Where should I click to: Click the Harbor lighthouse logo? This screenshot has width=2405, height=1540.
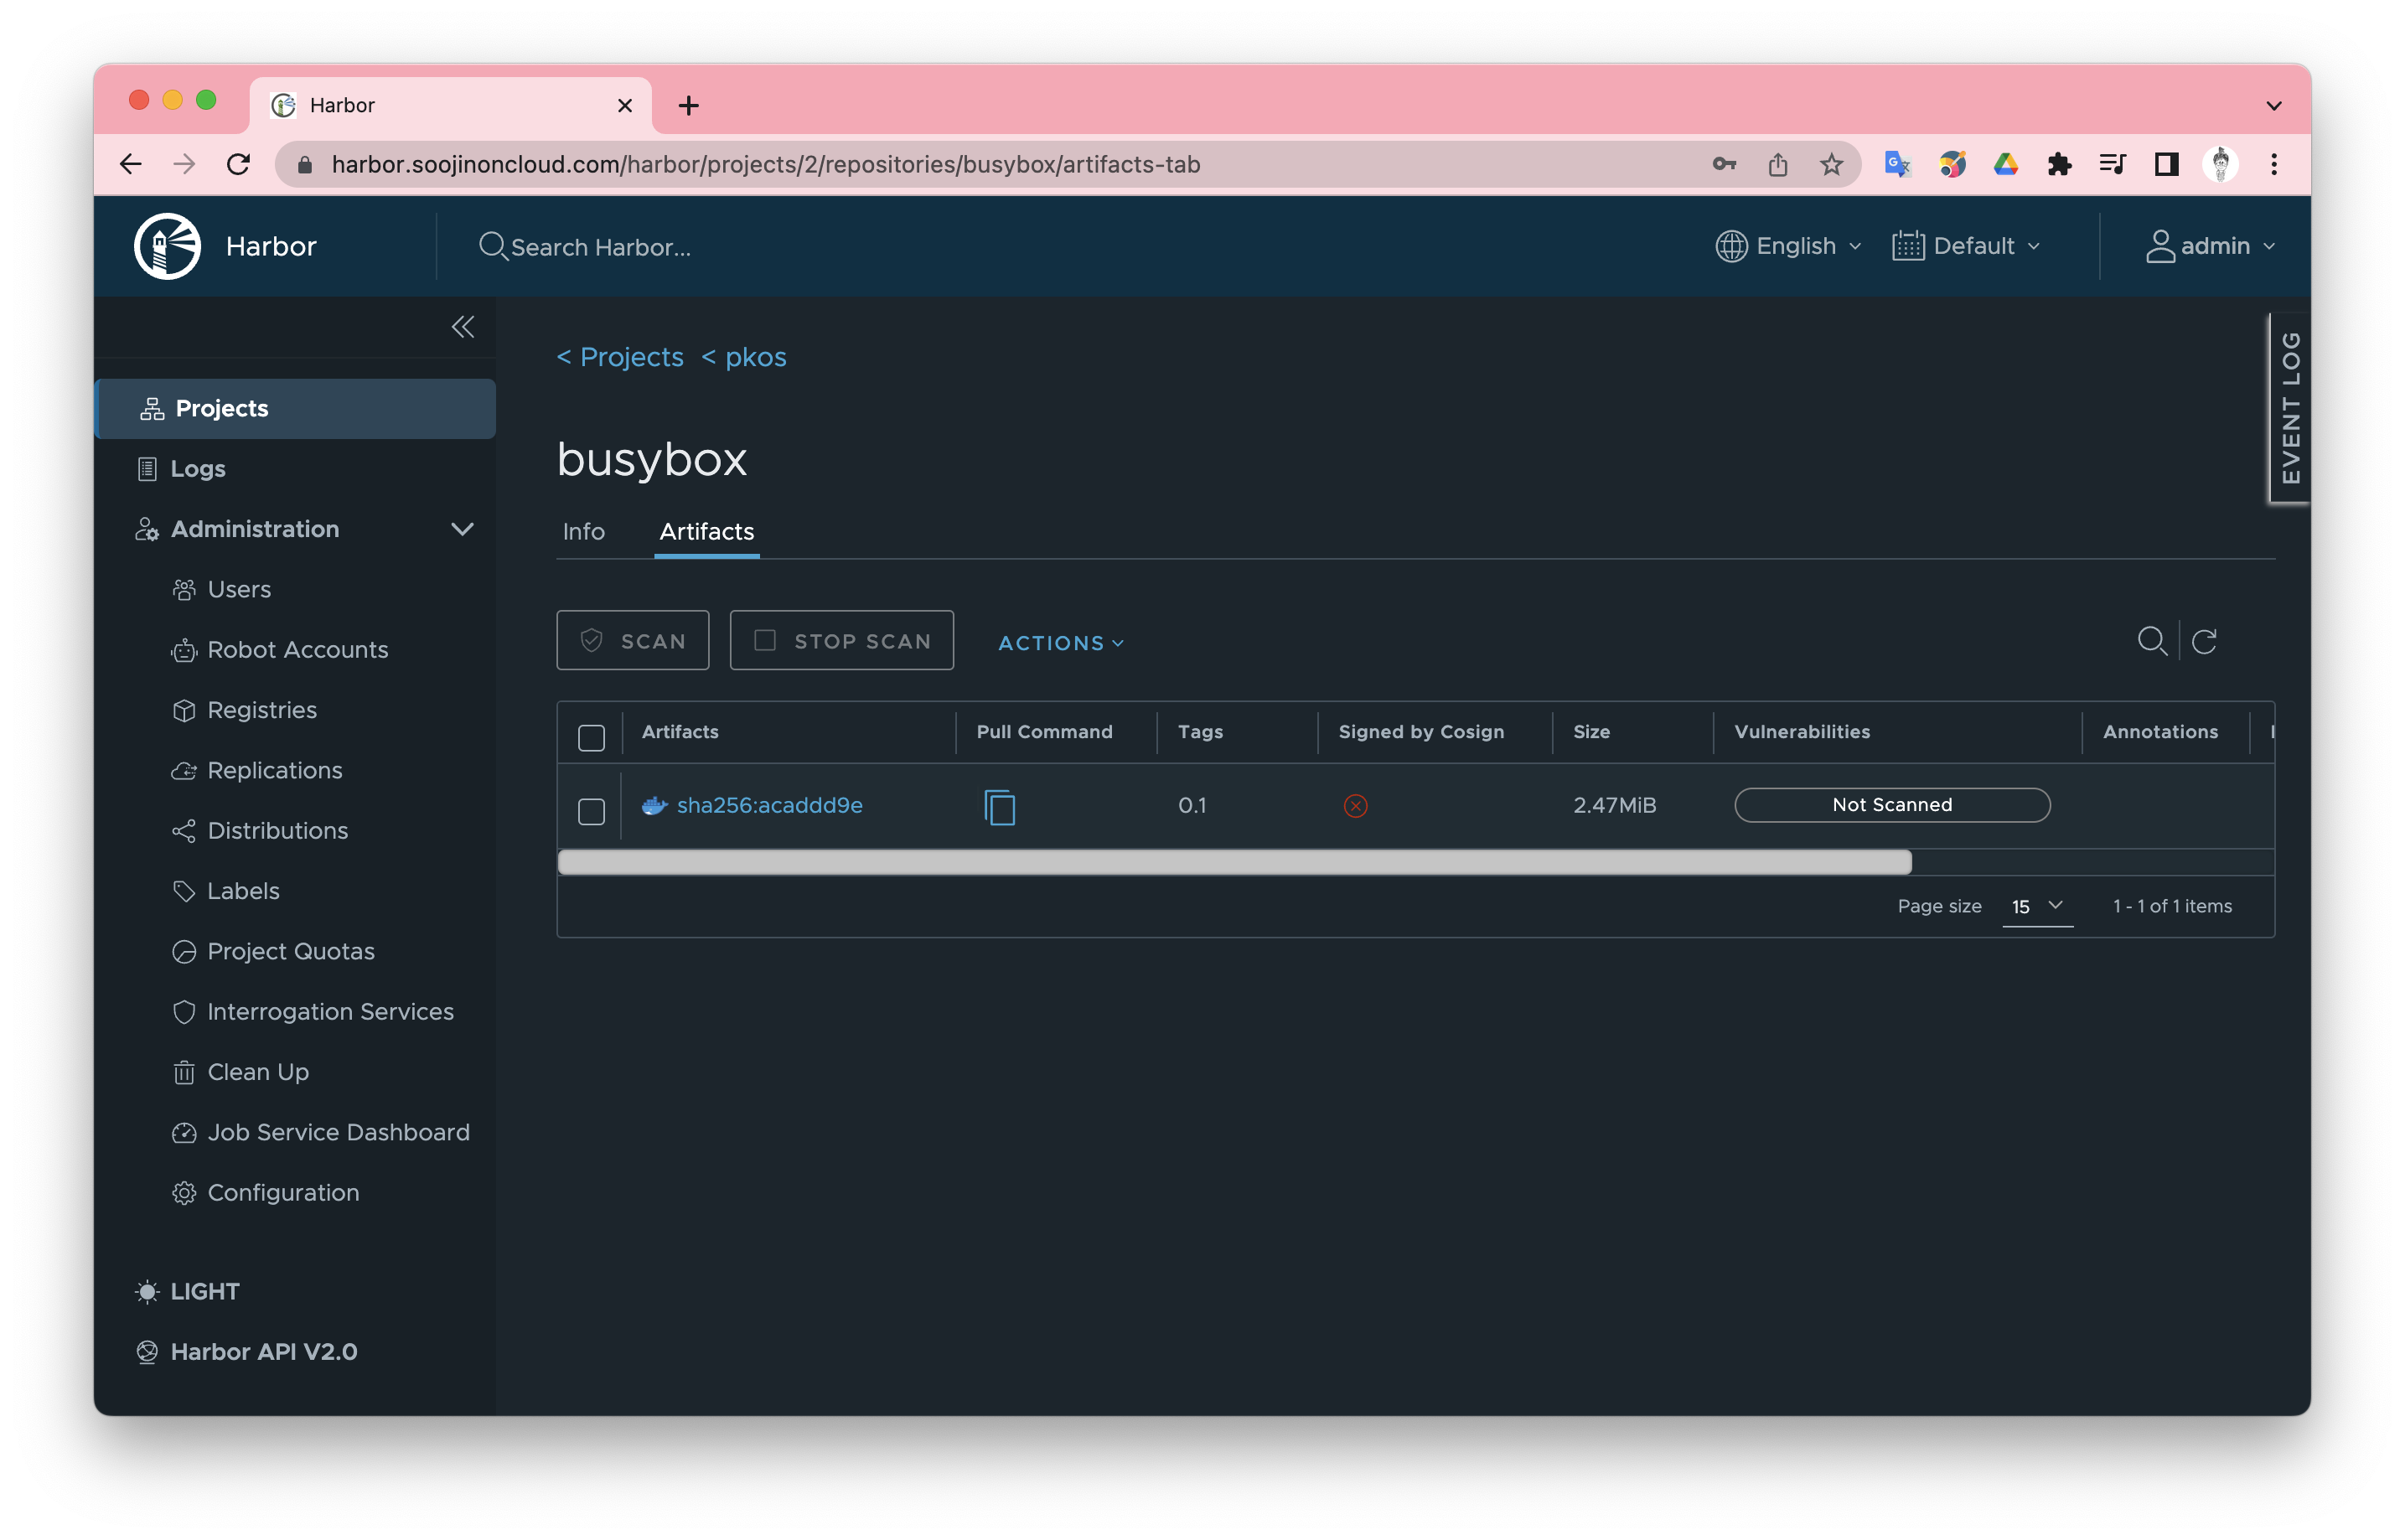coord(168,246)
